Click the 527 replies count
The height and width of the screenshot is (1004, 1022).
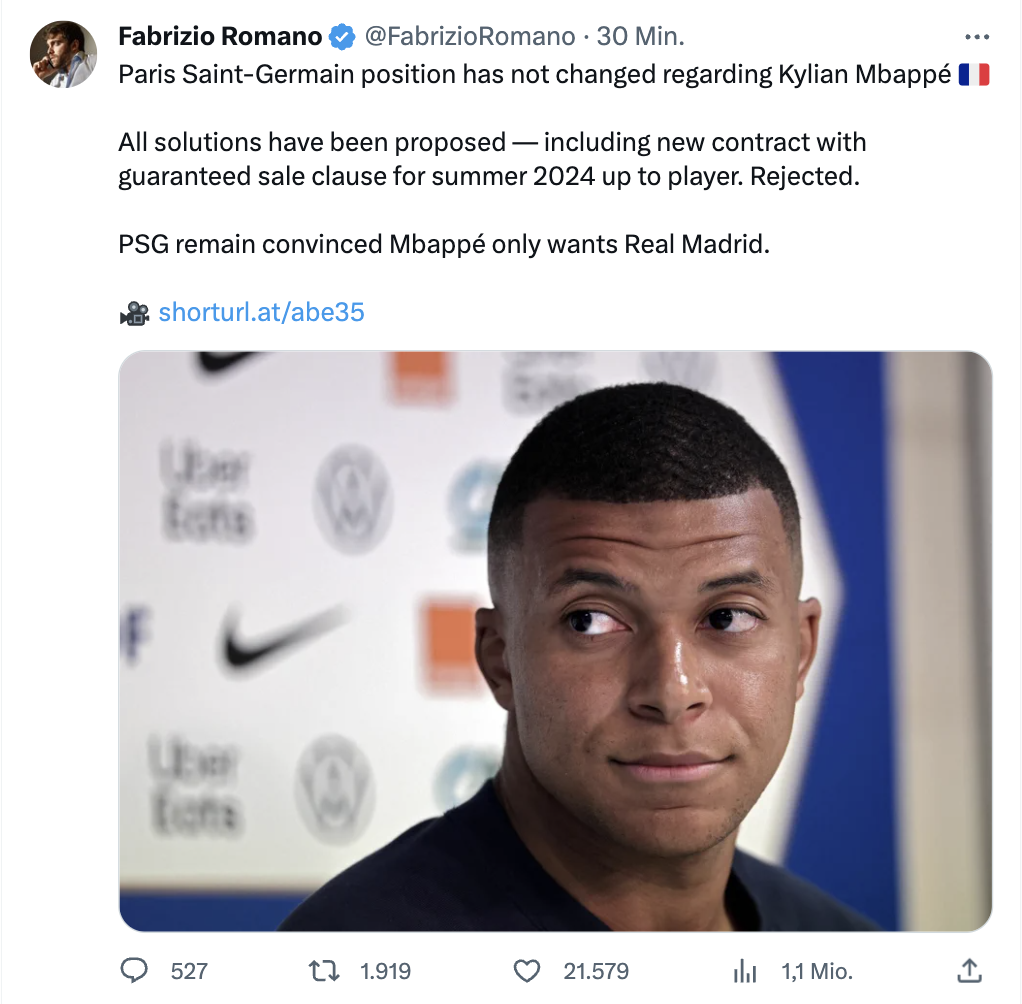point(189,970)
